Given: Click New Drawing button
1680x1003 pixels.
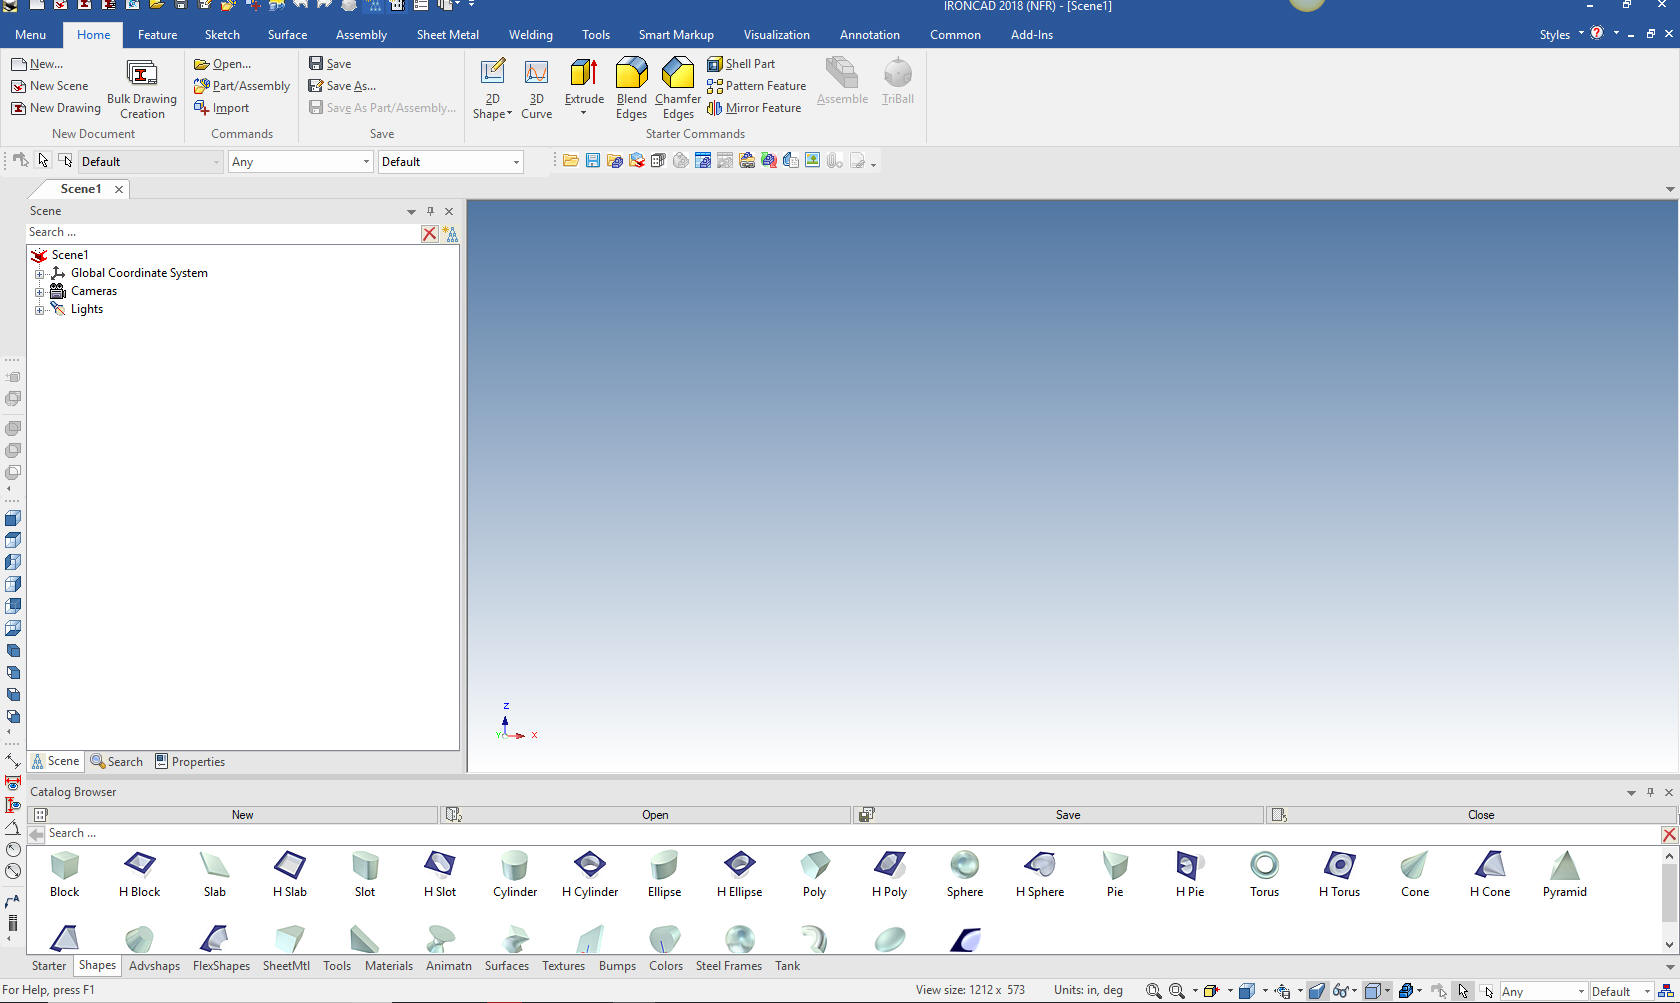Looking at the screenshot, I should click(56, 108).
